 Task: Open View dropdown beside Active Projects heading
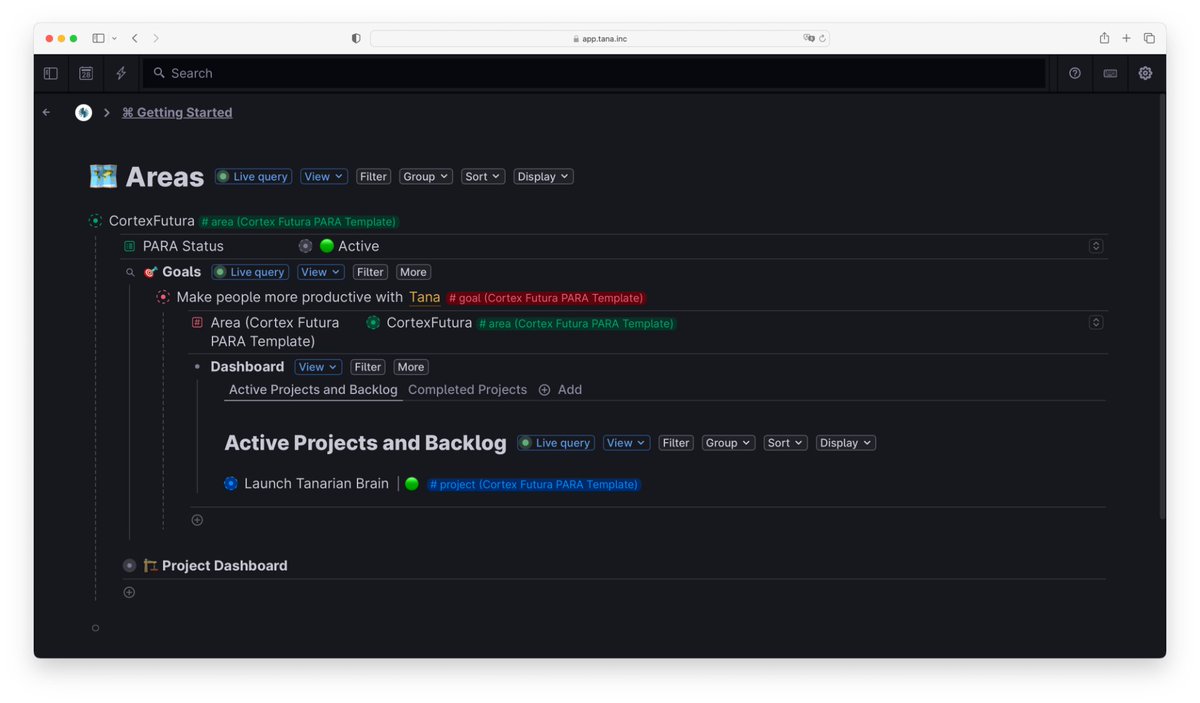coord(627,443)
